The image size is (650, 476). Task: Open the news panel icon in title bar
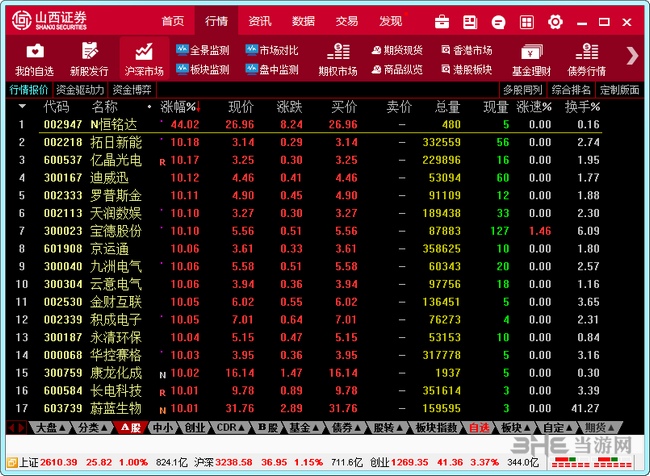470,22
